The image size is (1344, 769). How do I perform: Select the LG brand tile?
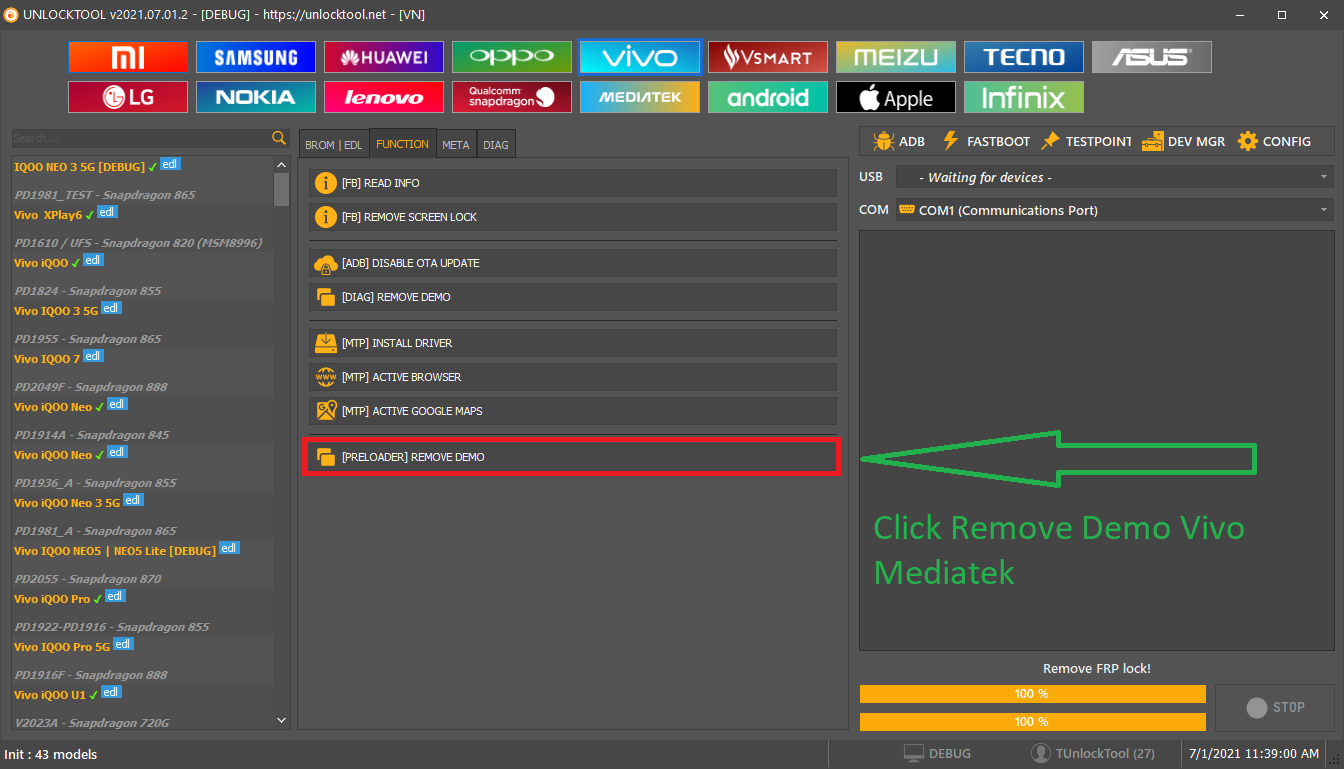tap(128, 97)
